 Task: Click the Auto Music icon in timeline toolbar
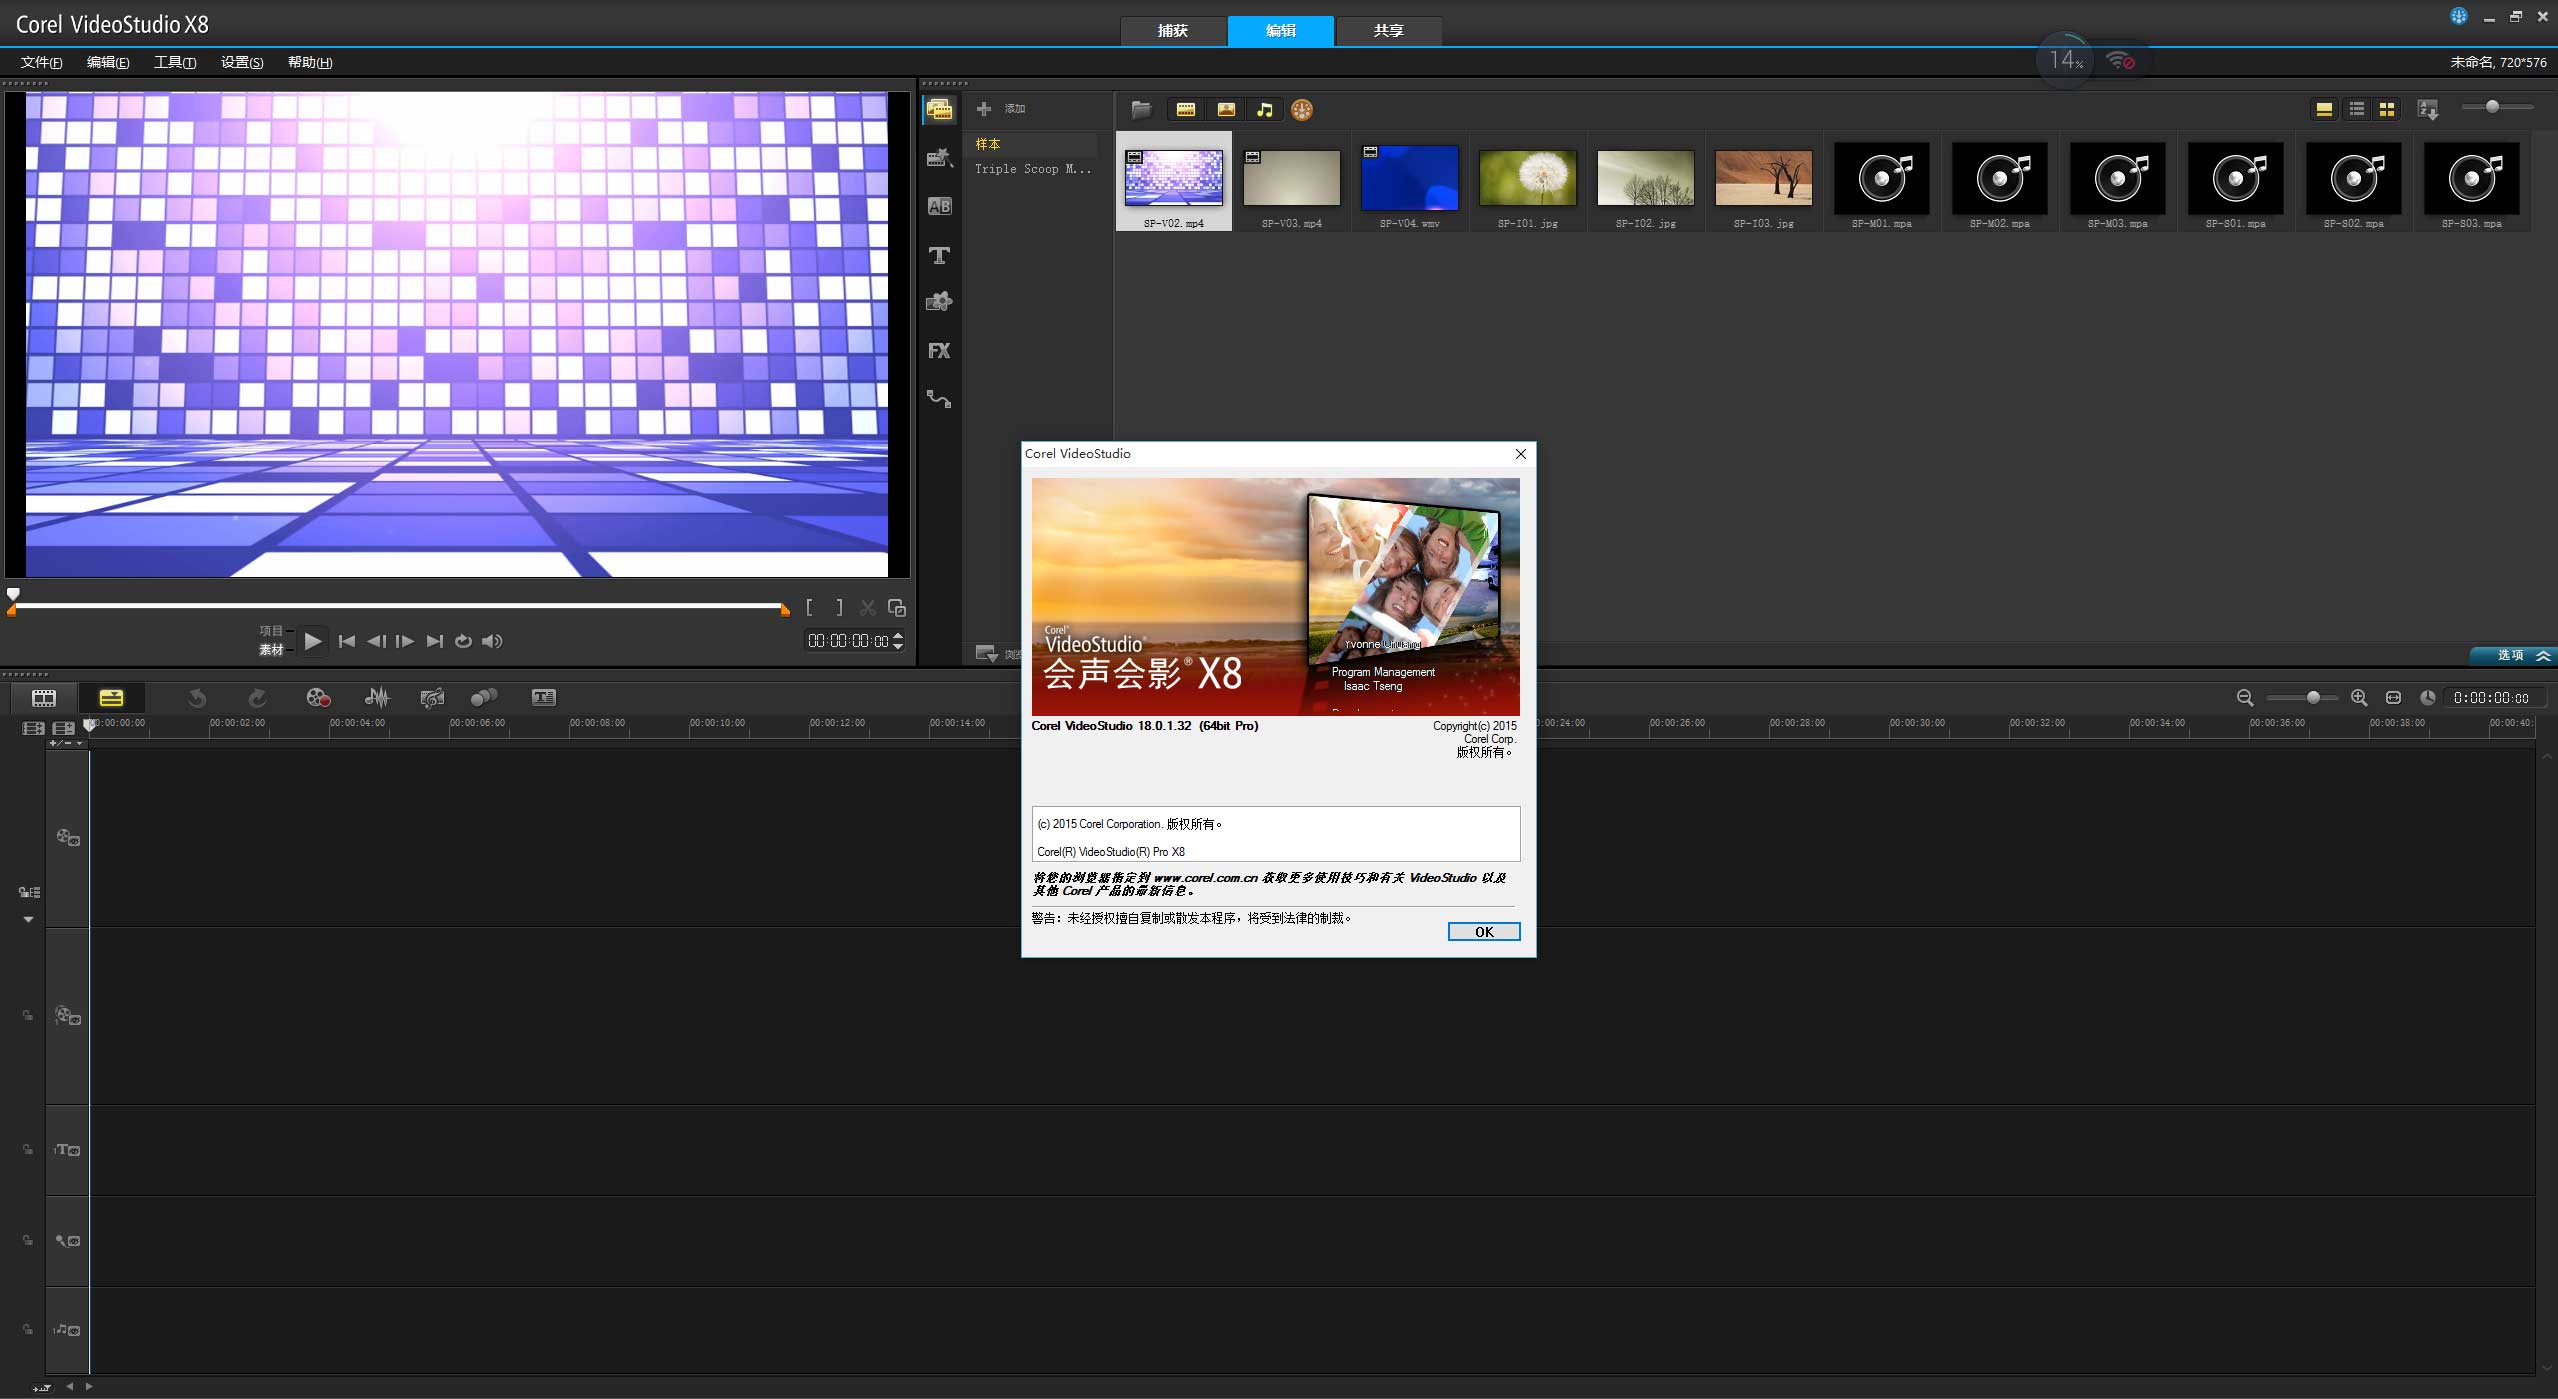pos(432,698)
